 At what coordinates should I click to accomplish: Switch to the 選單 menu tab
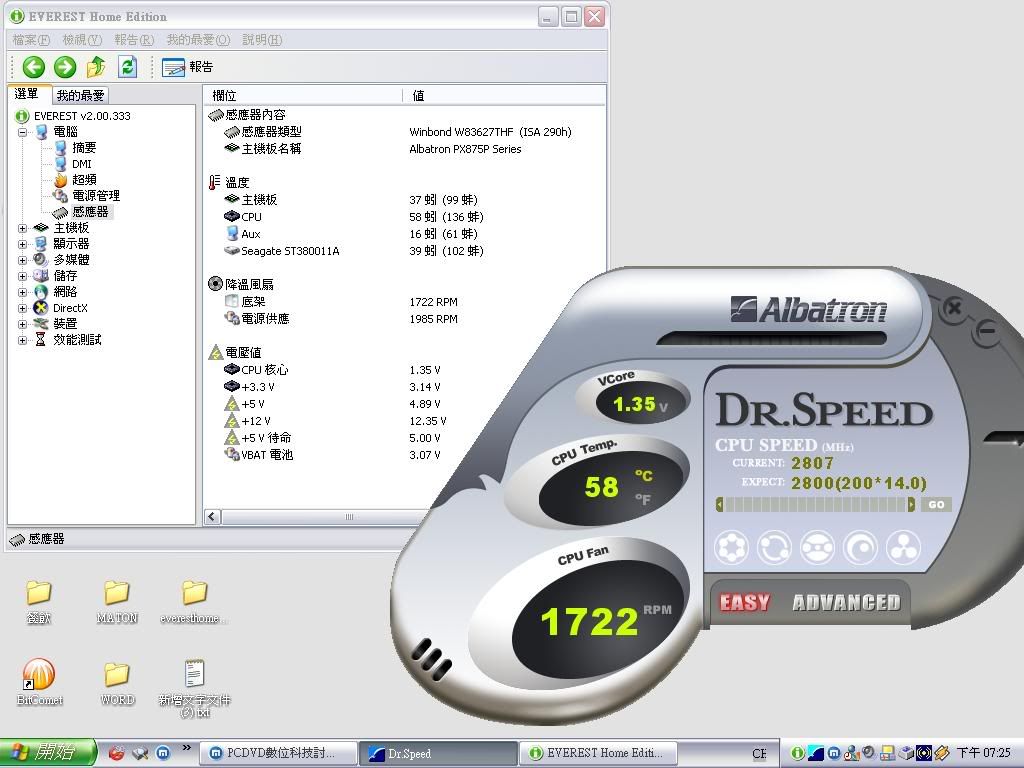coord(27,94)
